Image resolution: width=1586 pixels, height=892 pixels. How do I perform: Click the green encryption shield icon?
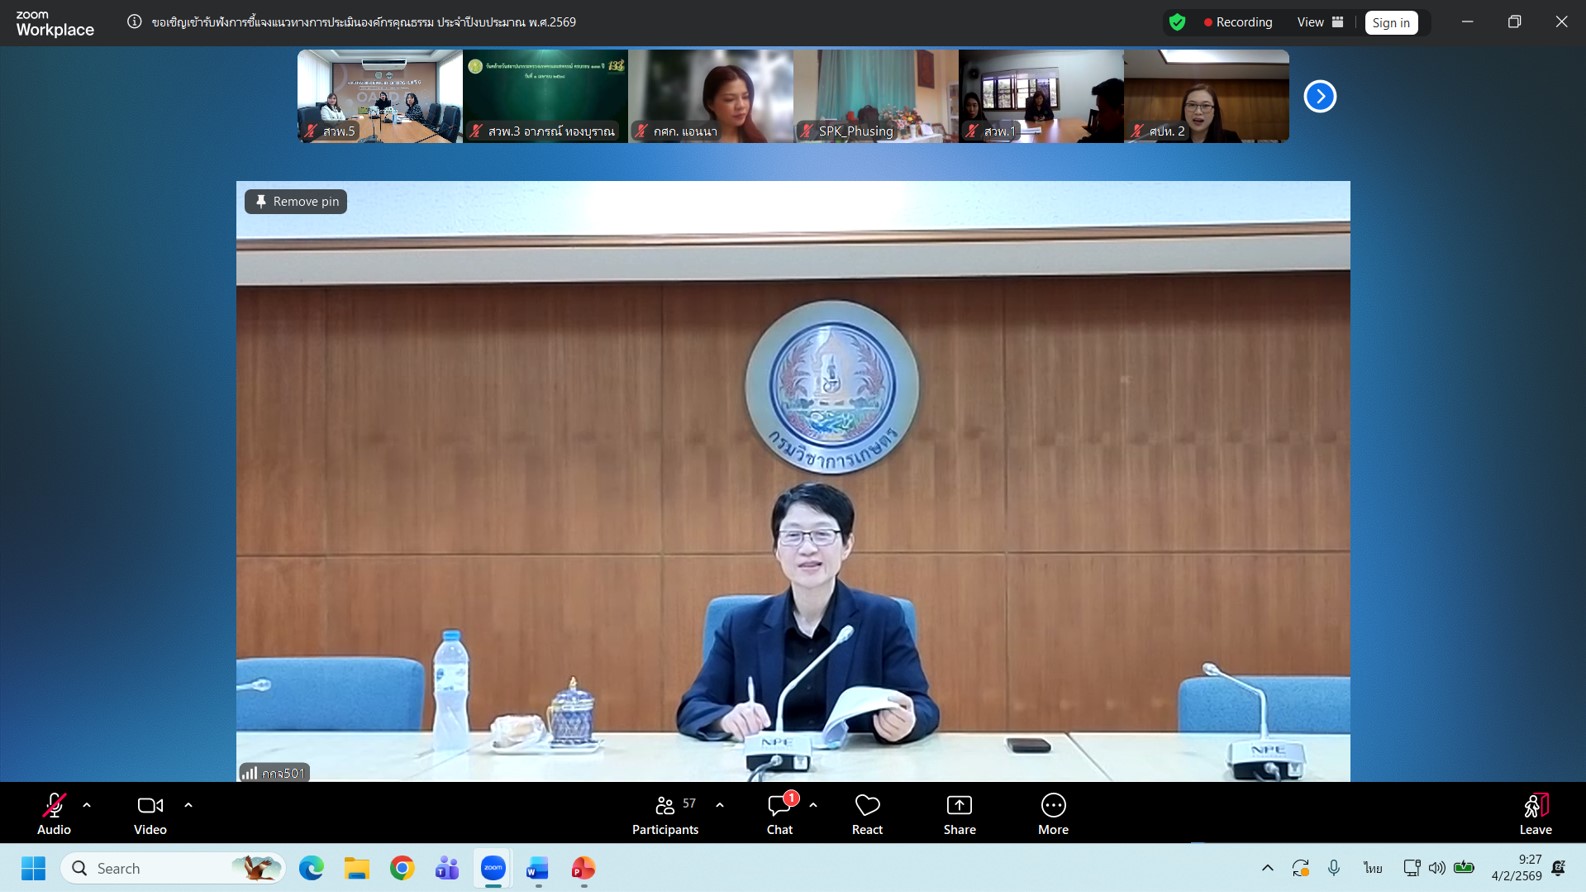coord(1177,22)
